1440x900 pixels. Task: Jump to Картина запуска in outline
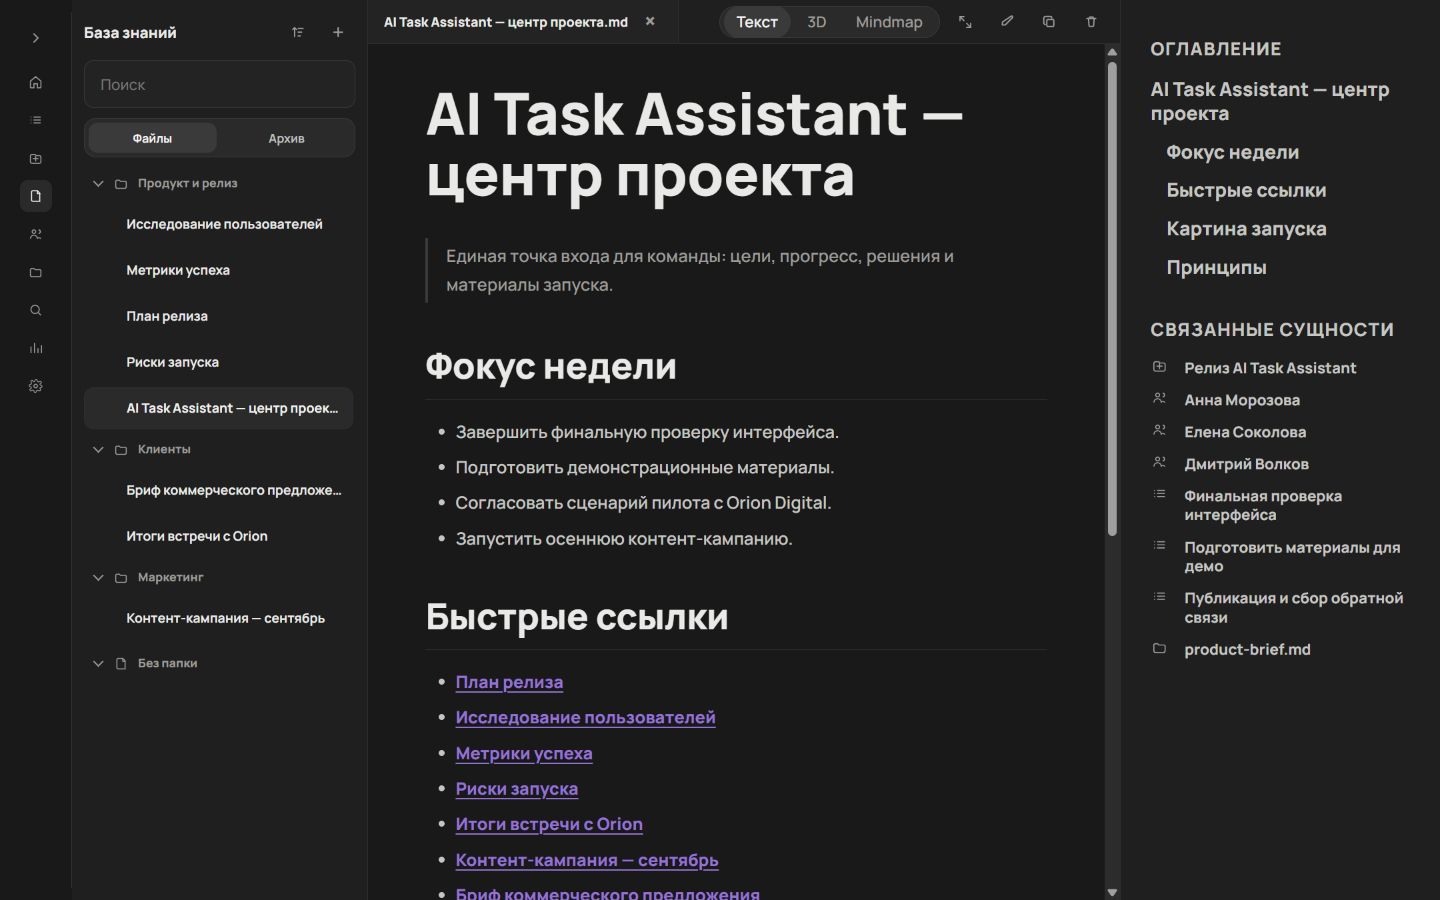point(1246,229)
